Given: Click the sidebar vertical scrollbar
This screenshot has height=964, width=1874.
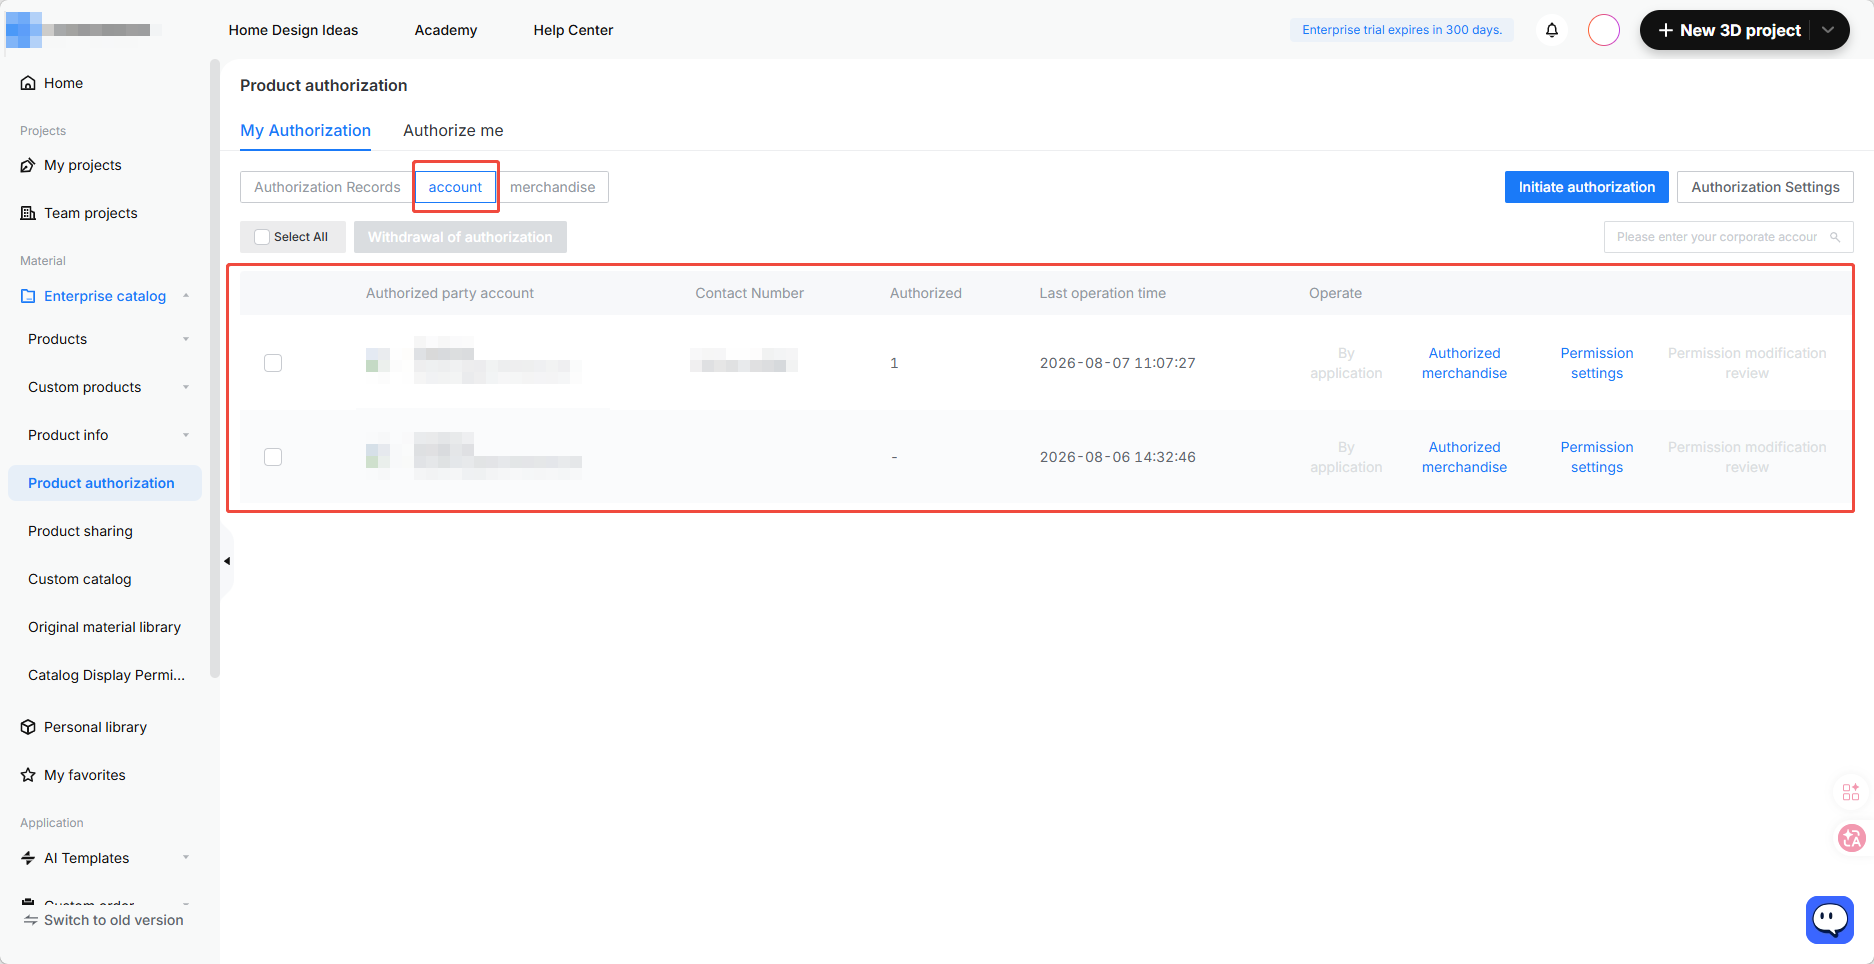Looking at the screenshot, I should point(214,370).
